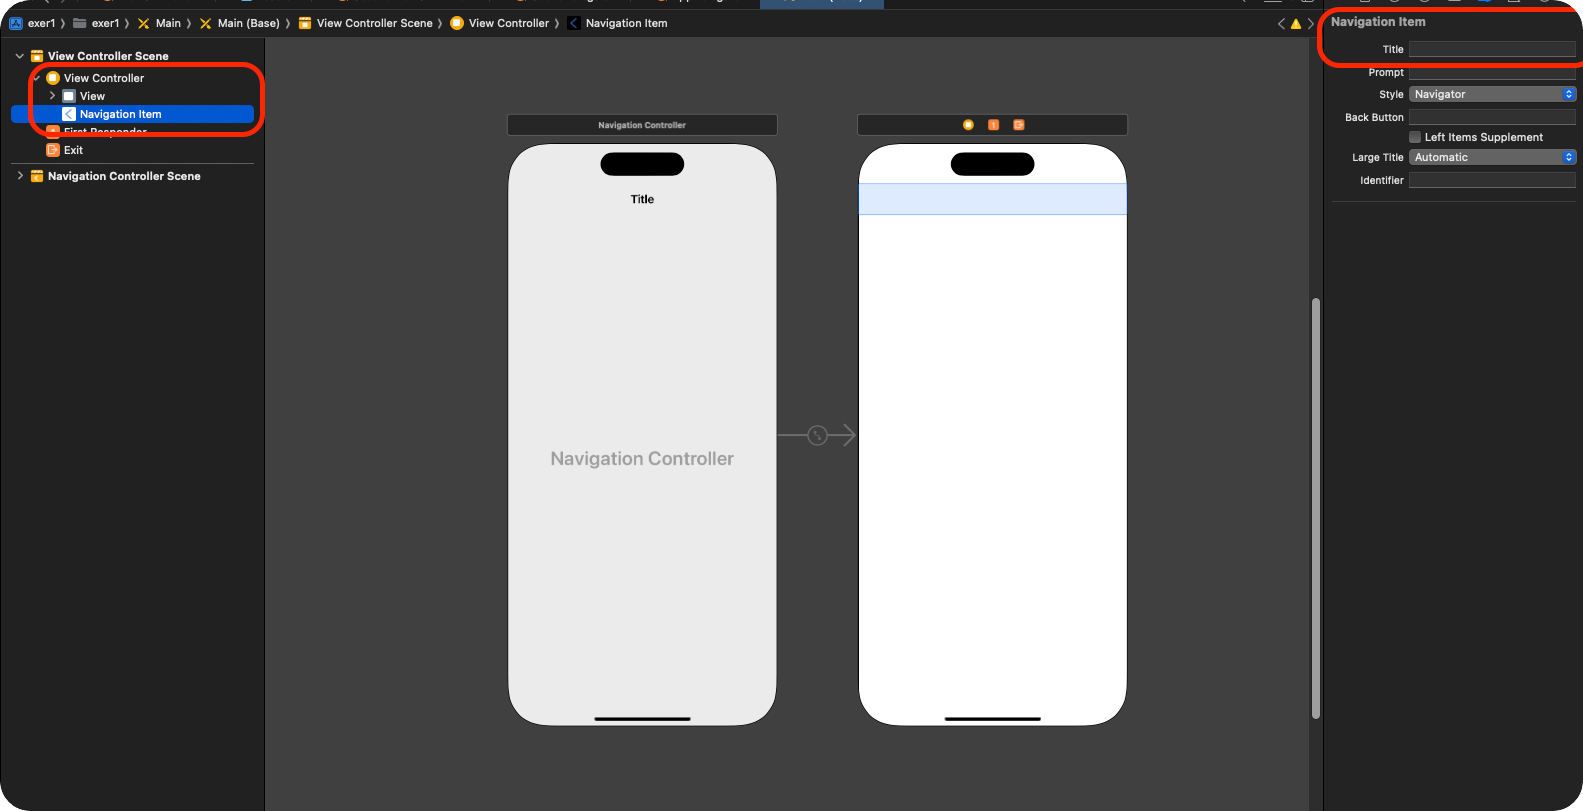1583x811 pixels.
Task: Click the Exit icon on the scene dock
Action: [1019, 125]
